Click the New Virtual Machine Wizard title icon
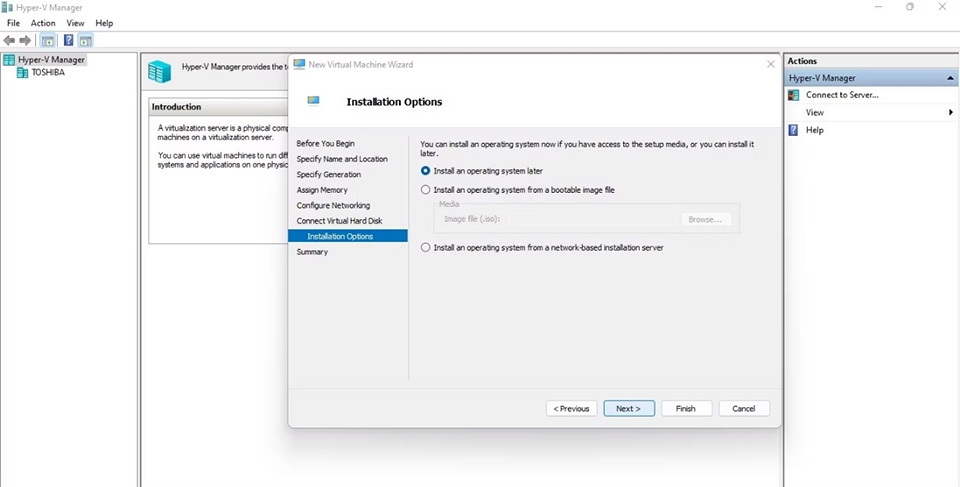960x487 pixels. coord(299,64)
